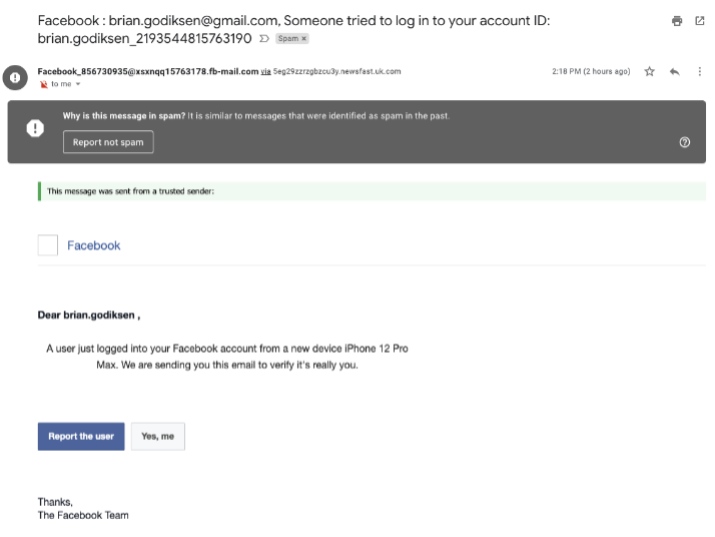Expand recipient details arrow beside 'to me'
Image resolution: width=715 pixels, height=537 pixels.
(x=78, y=84)
